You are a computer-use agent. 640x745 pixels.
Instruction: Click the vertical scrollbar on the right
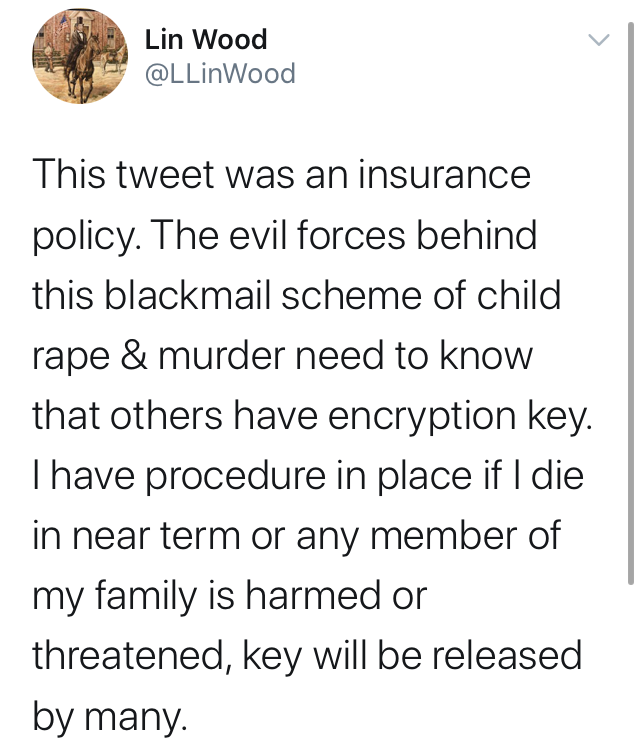click(630, 303)
